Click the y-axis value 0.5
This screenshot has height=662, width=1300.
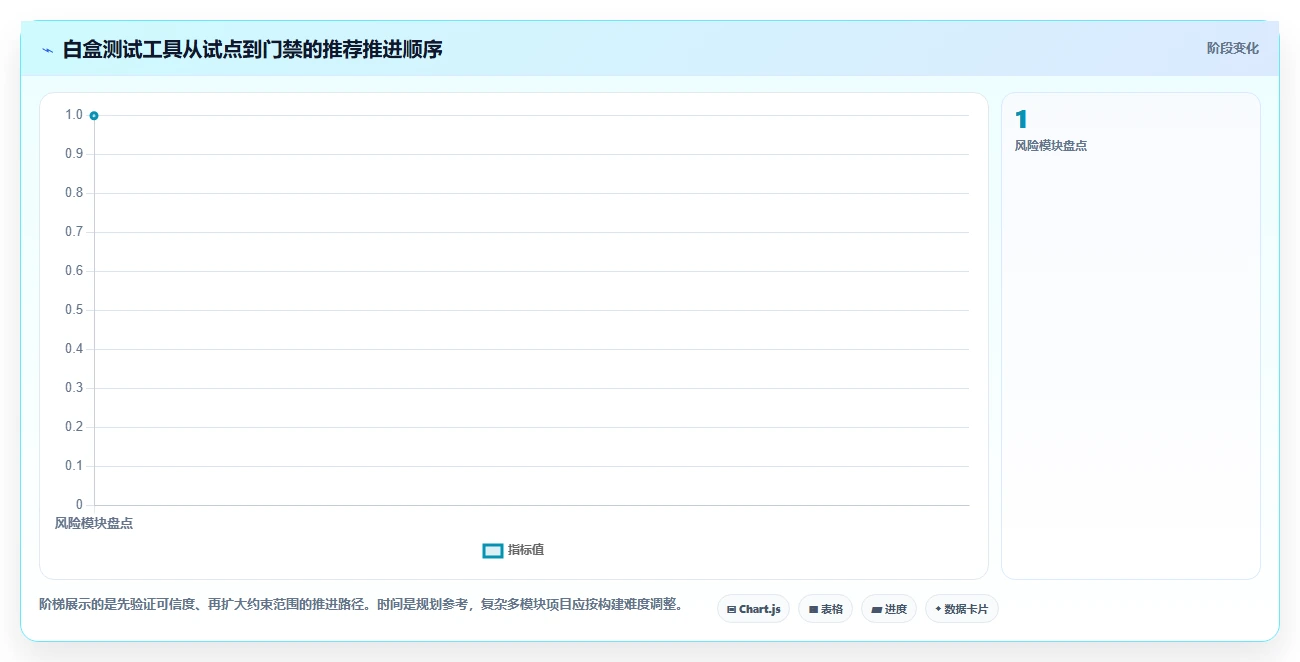click(74, 310)
